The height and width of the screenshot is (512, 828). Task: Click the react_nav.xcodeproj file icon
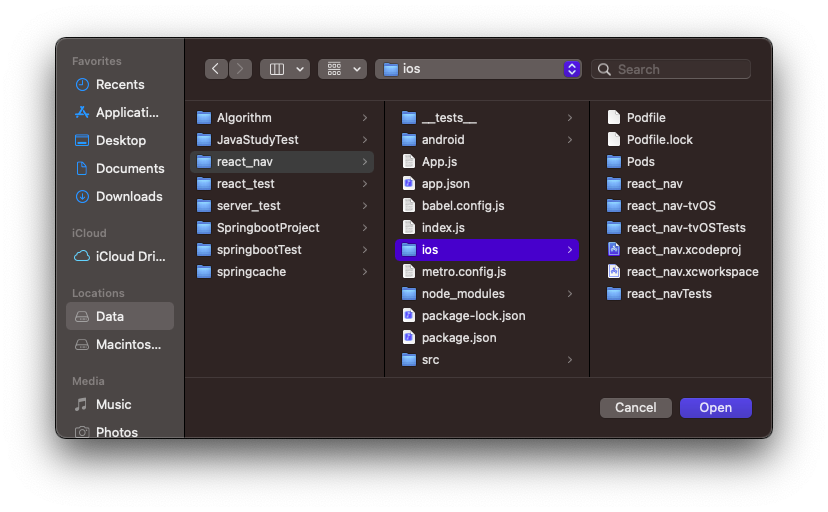click(x=614, y=250)
